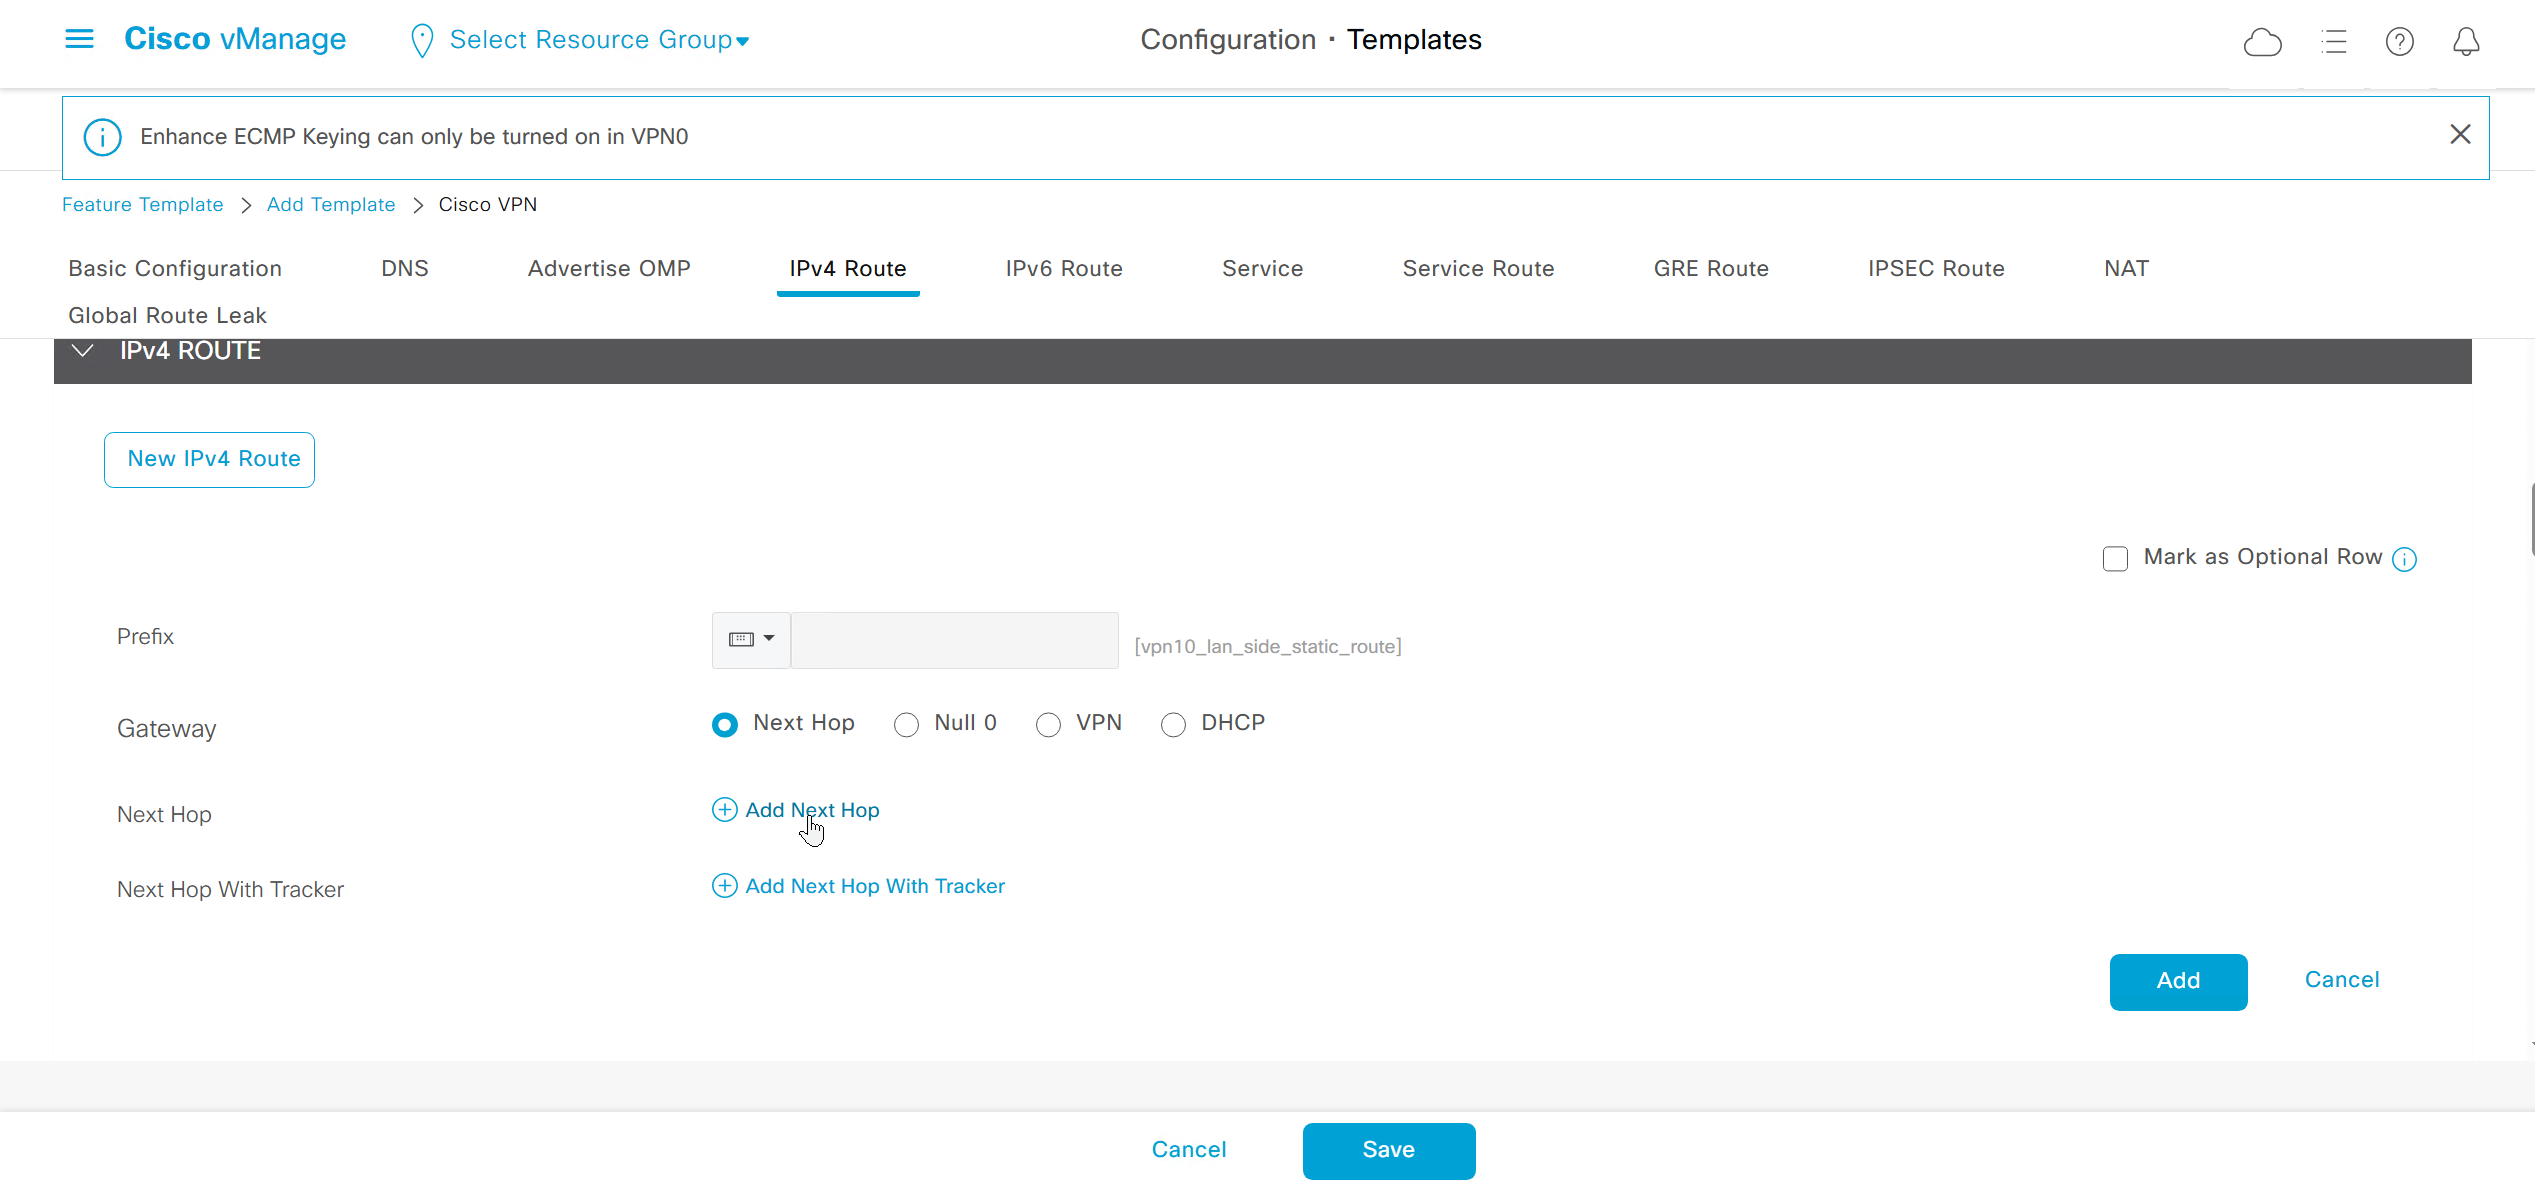Screen dimensions: 2535x1191
Task: Click the cloud onboarding icon
Action: 2262,41
